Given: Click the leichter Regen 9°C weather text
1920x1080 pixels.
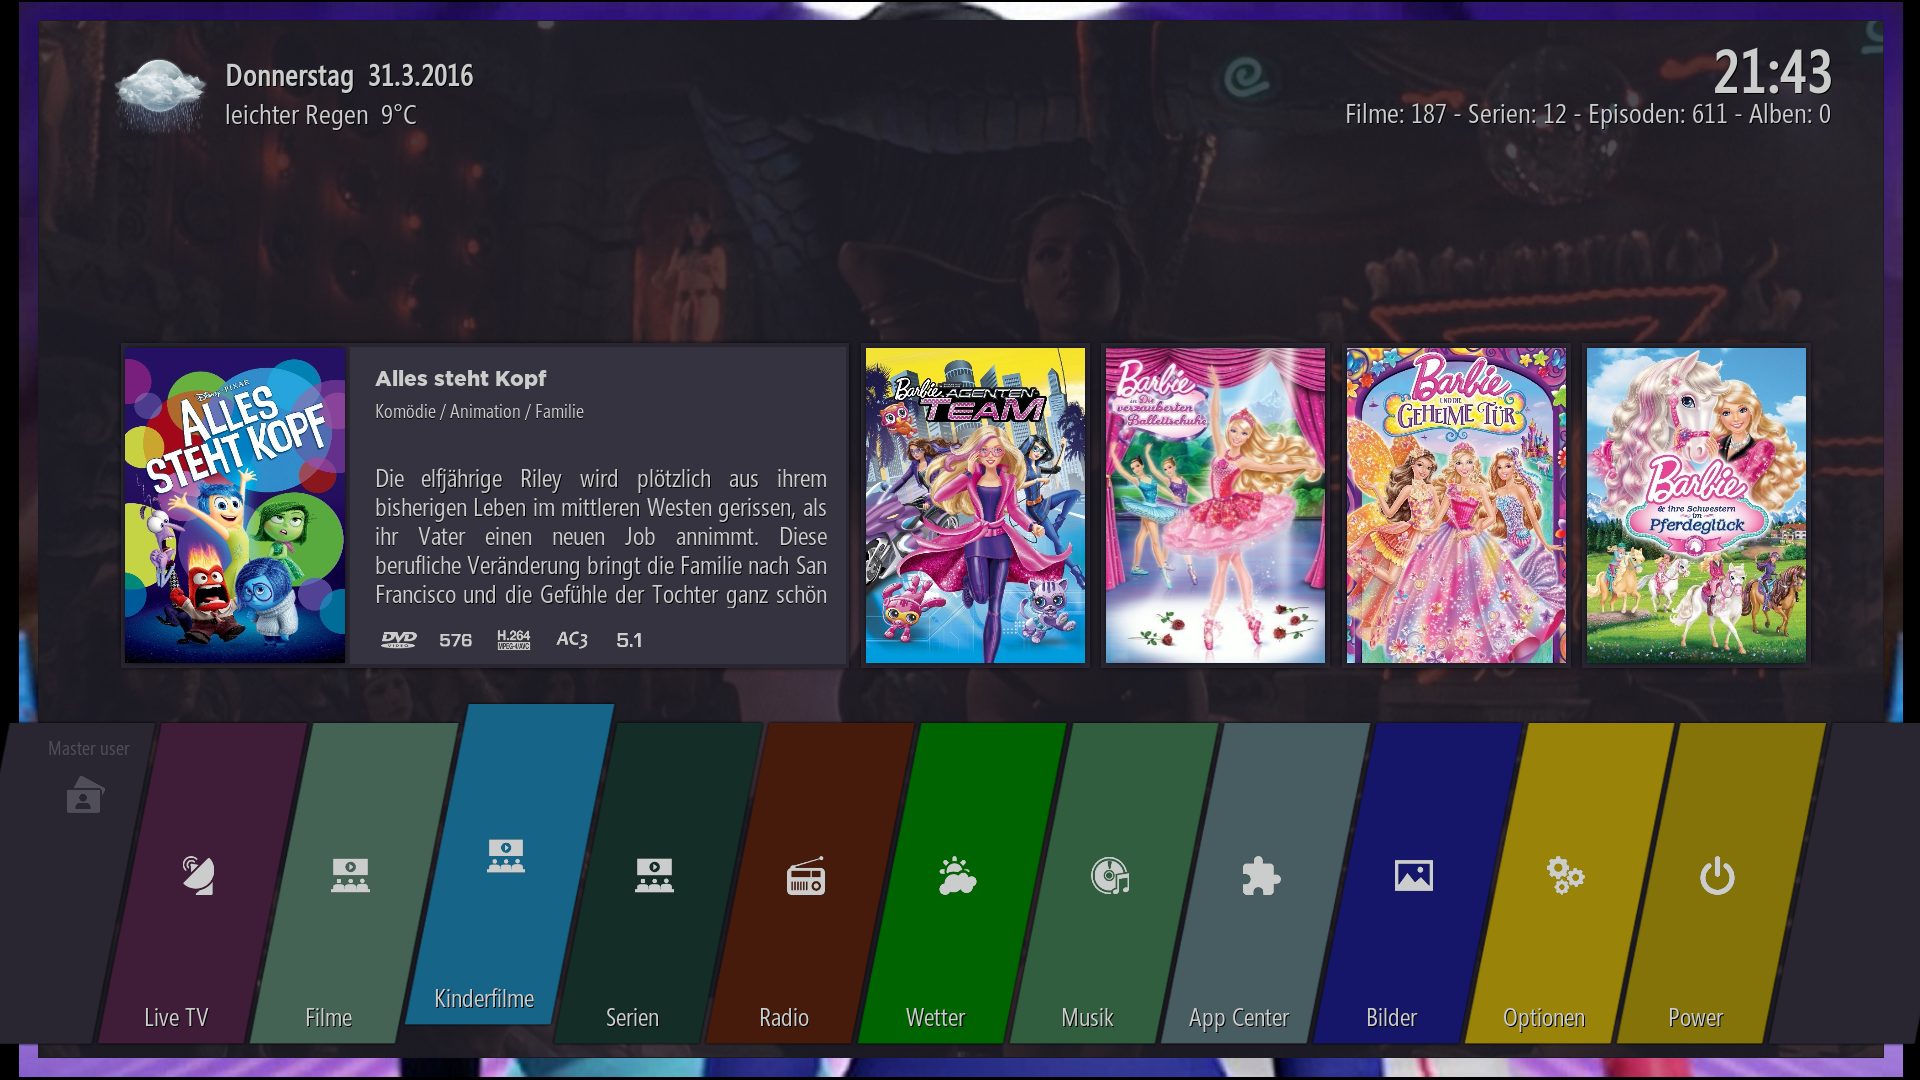Looking at the screenshot, I should [320, 116].
